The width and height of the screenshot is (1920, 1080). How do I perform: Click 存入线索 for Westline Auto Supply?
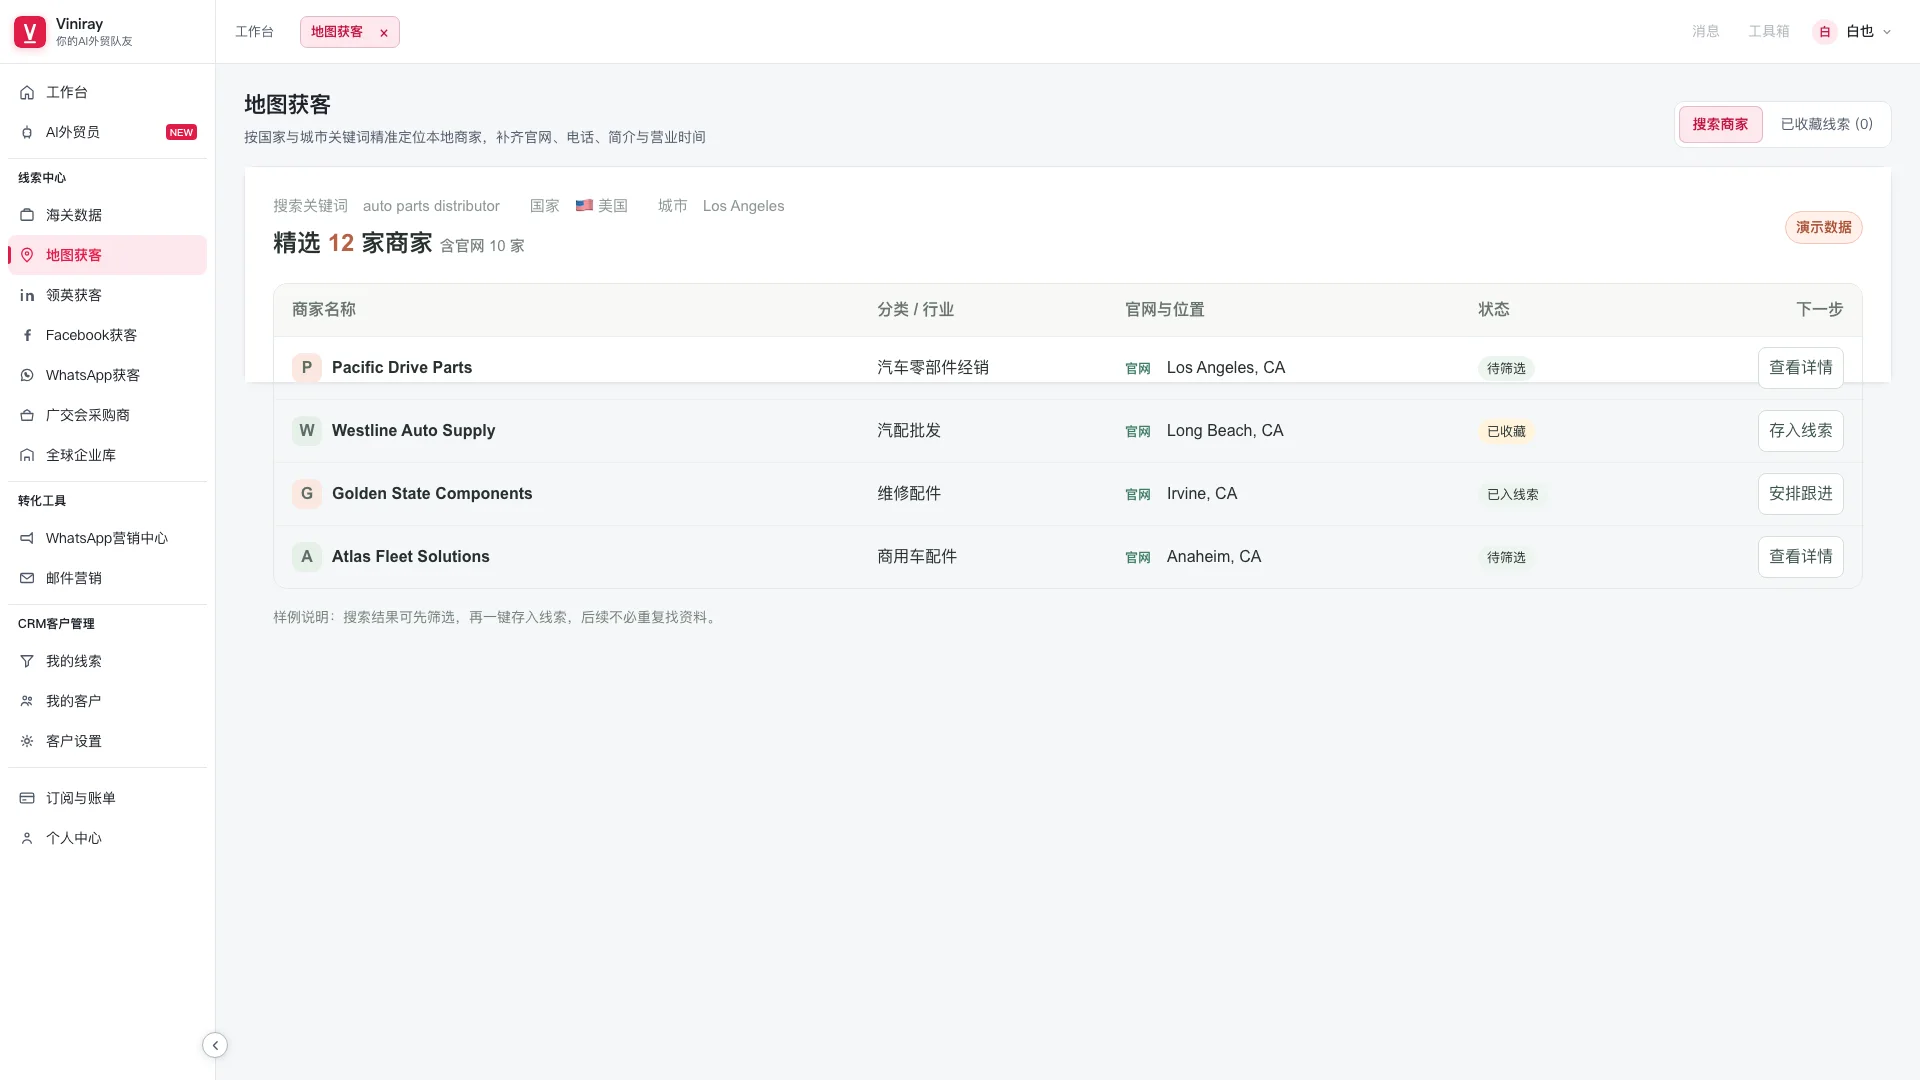[1800, 430]
